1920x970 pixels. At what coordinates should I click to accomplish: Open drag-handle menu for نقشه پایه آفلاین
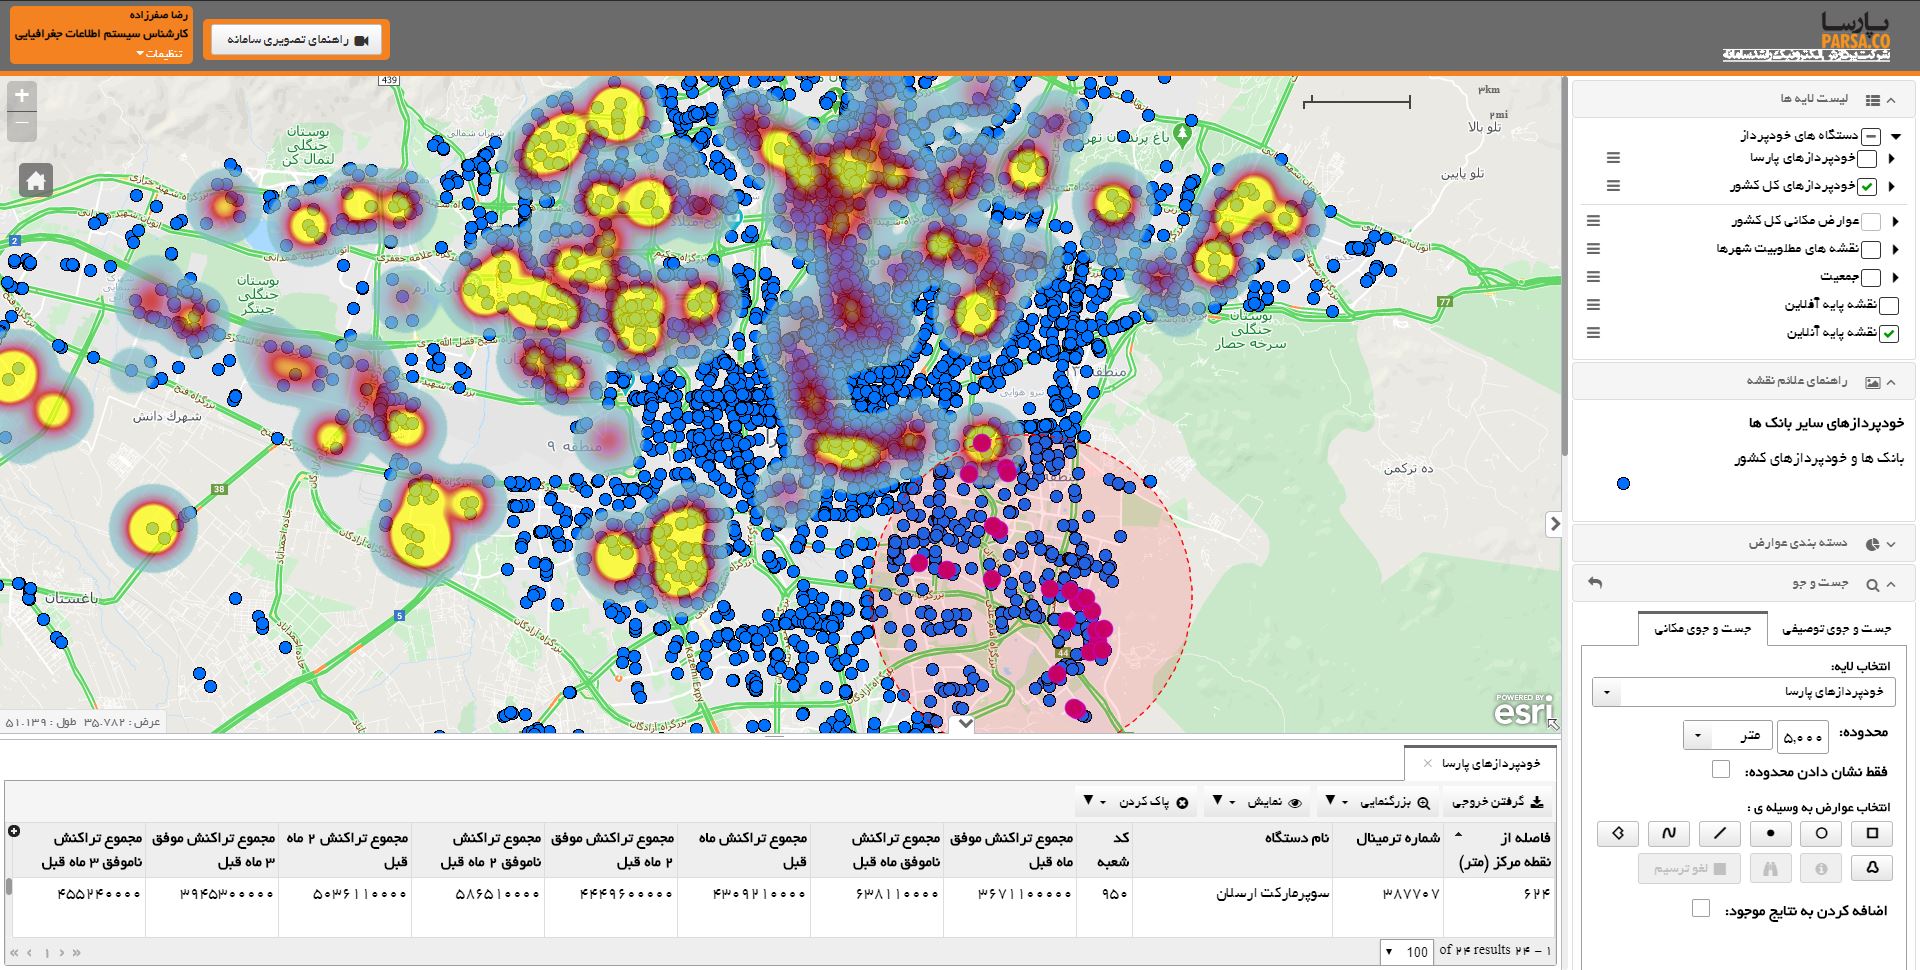(1594, 305)
